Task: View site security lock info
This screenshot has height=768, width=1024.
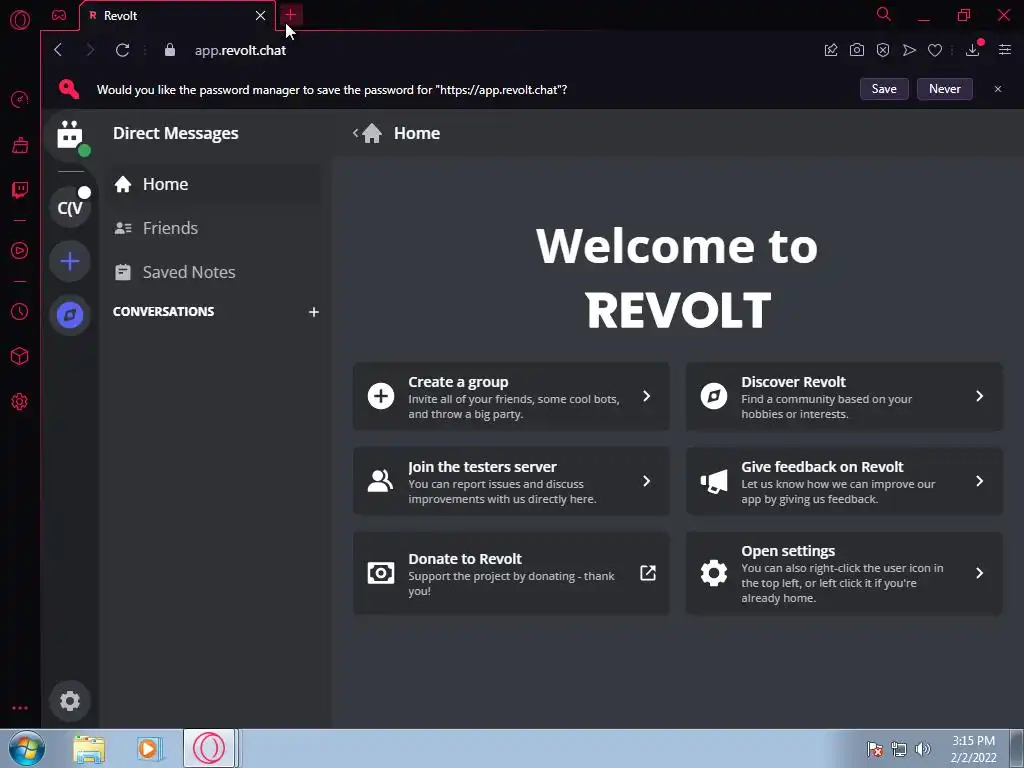Action: click(170, 50)
